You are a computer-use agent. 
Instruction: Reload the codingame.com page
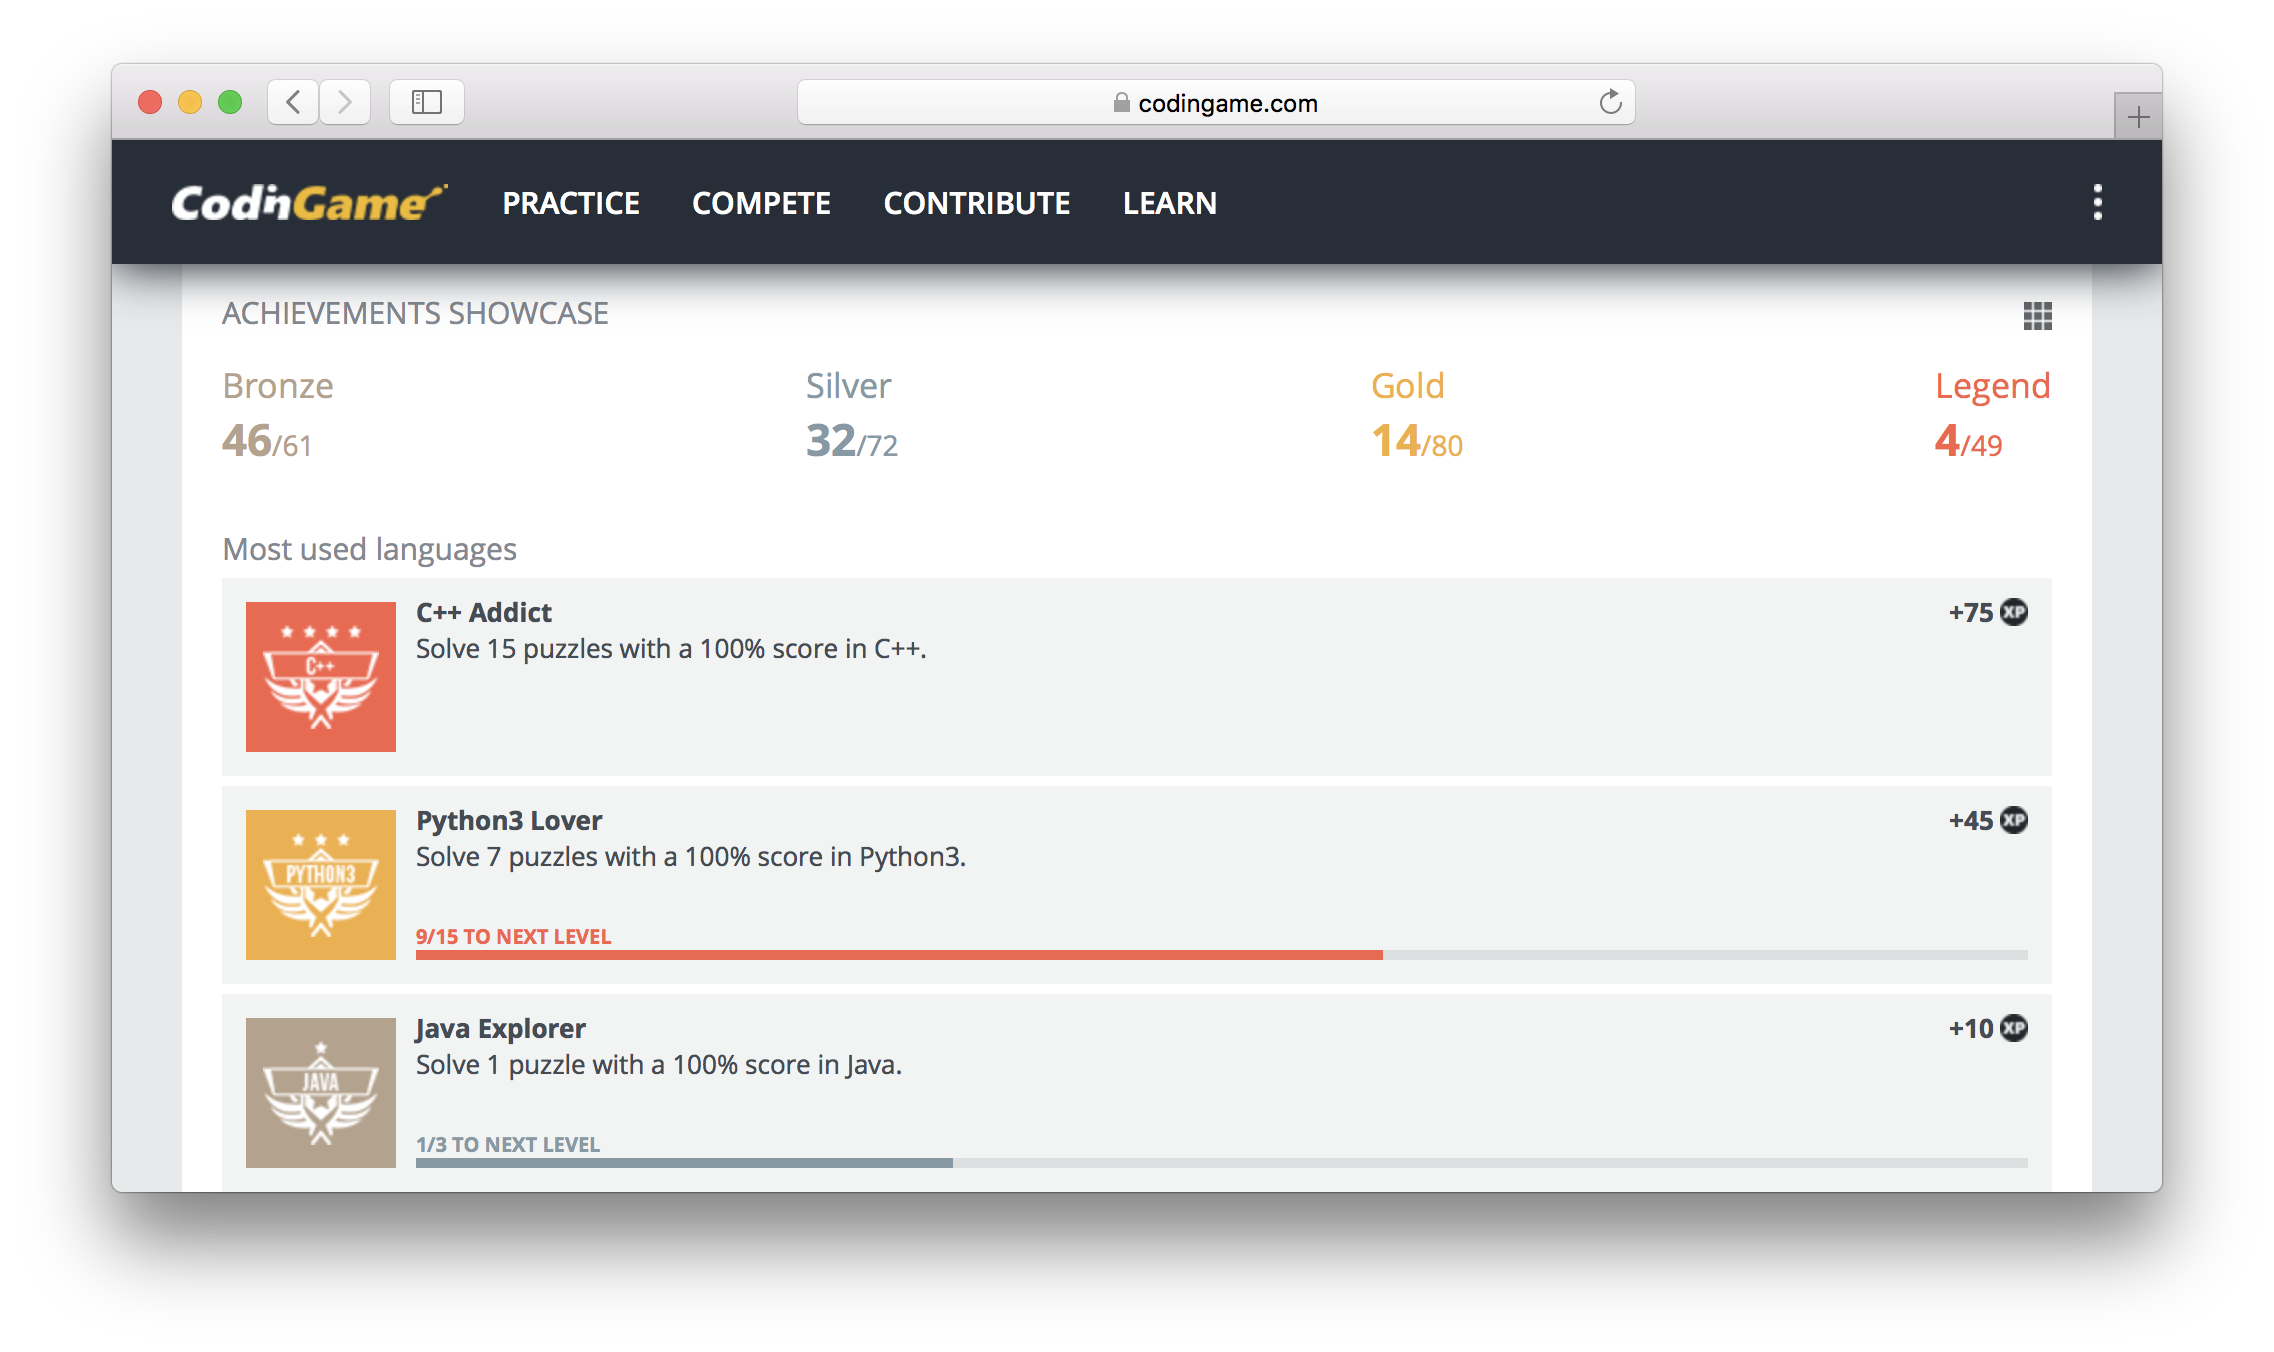(1610, 102)
